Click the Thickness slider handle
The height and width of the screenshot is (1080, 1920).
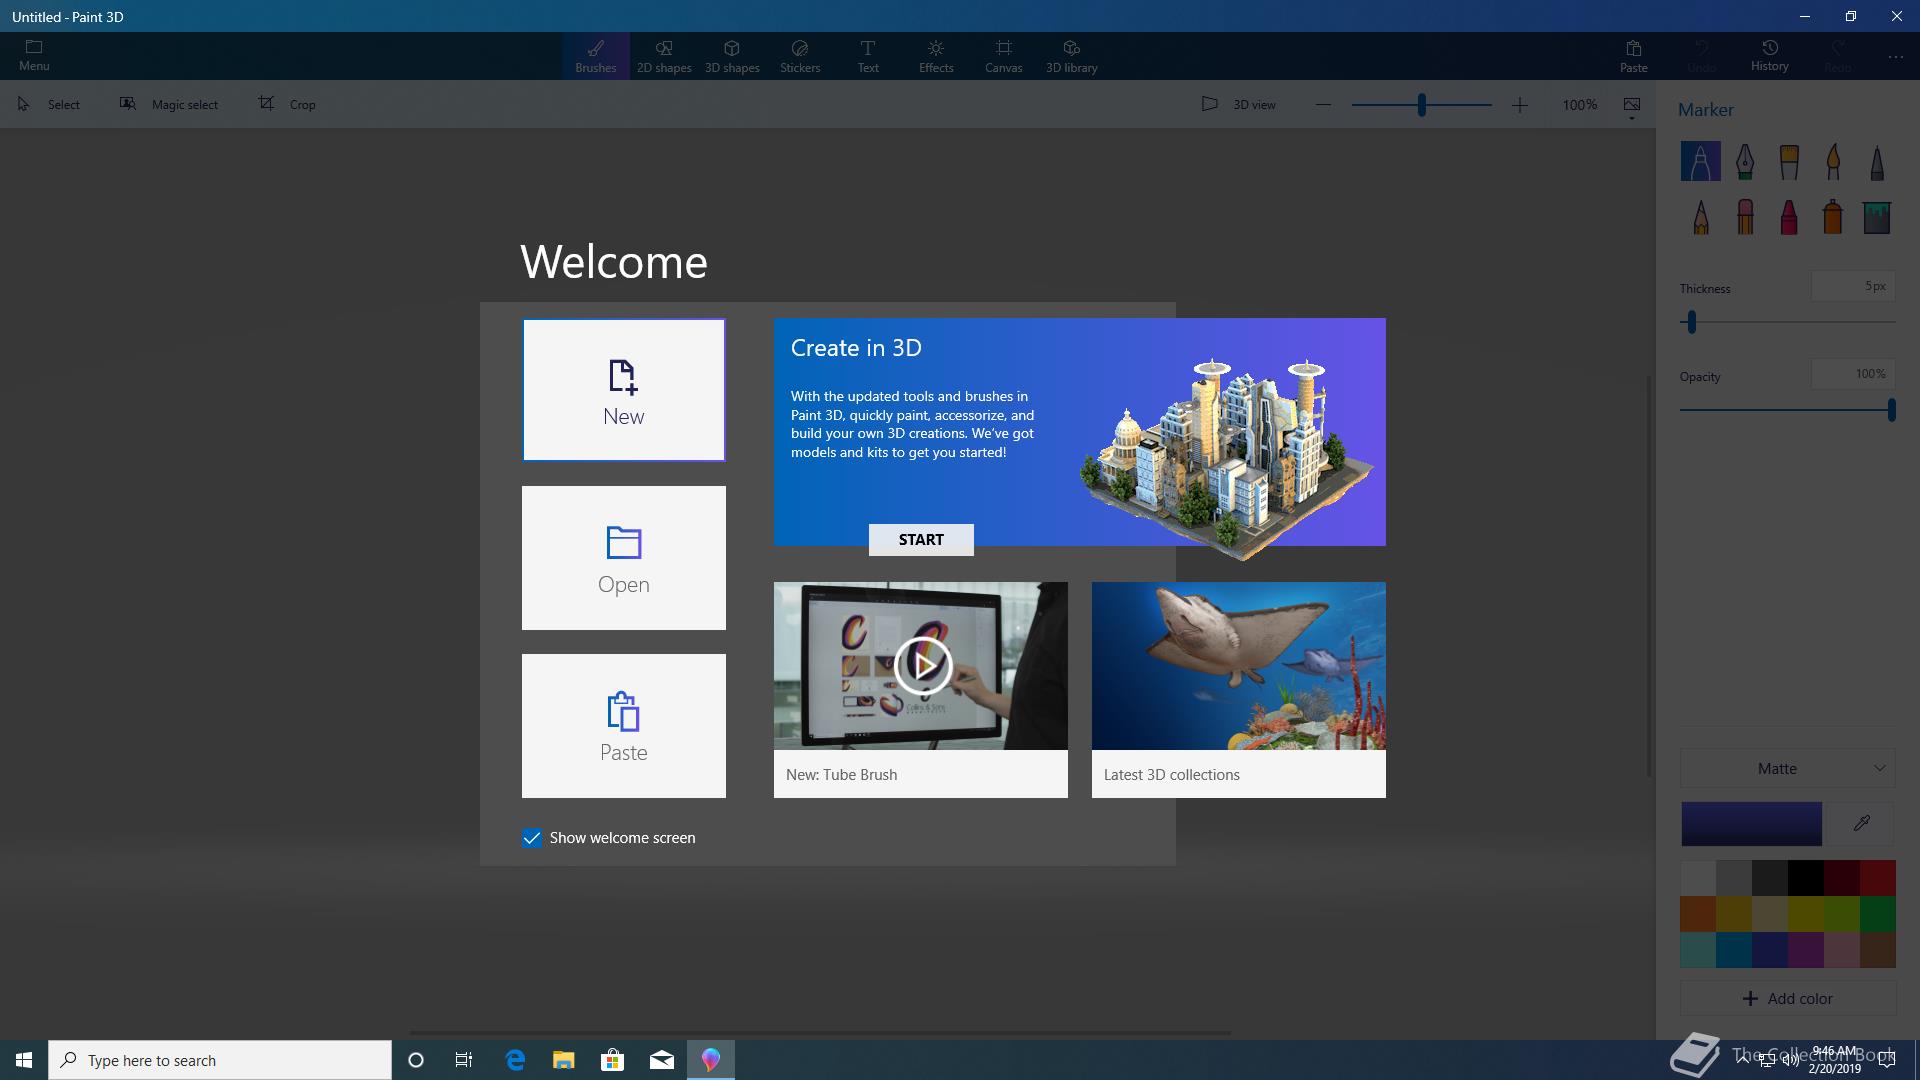coord(1692,322)
